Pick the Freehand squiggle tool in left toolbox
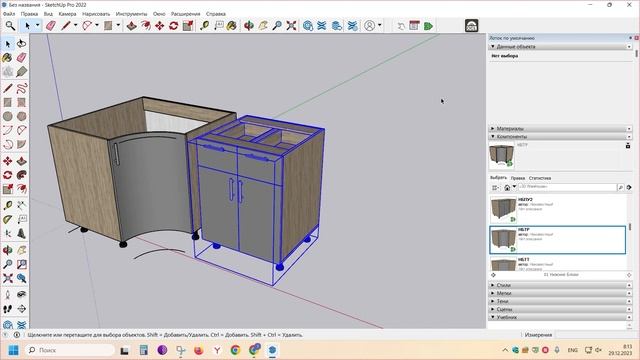This screenshot has width=640, height=360. pos(22,88)
